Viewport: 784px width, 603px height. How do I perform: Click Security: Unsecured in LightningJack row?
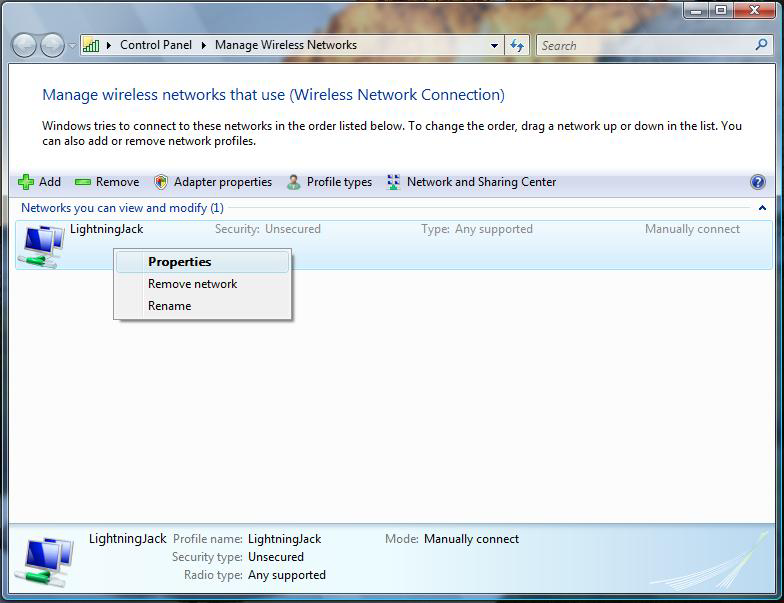tap(268, 229)
